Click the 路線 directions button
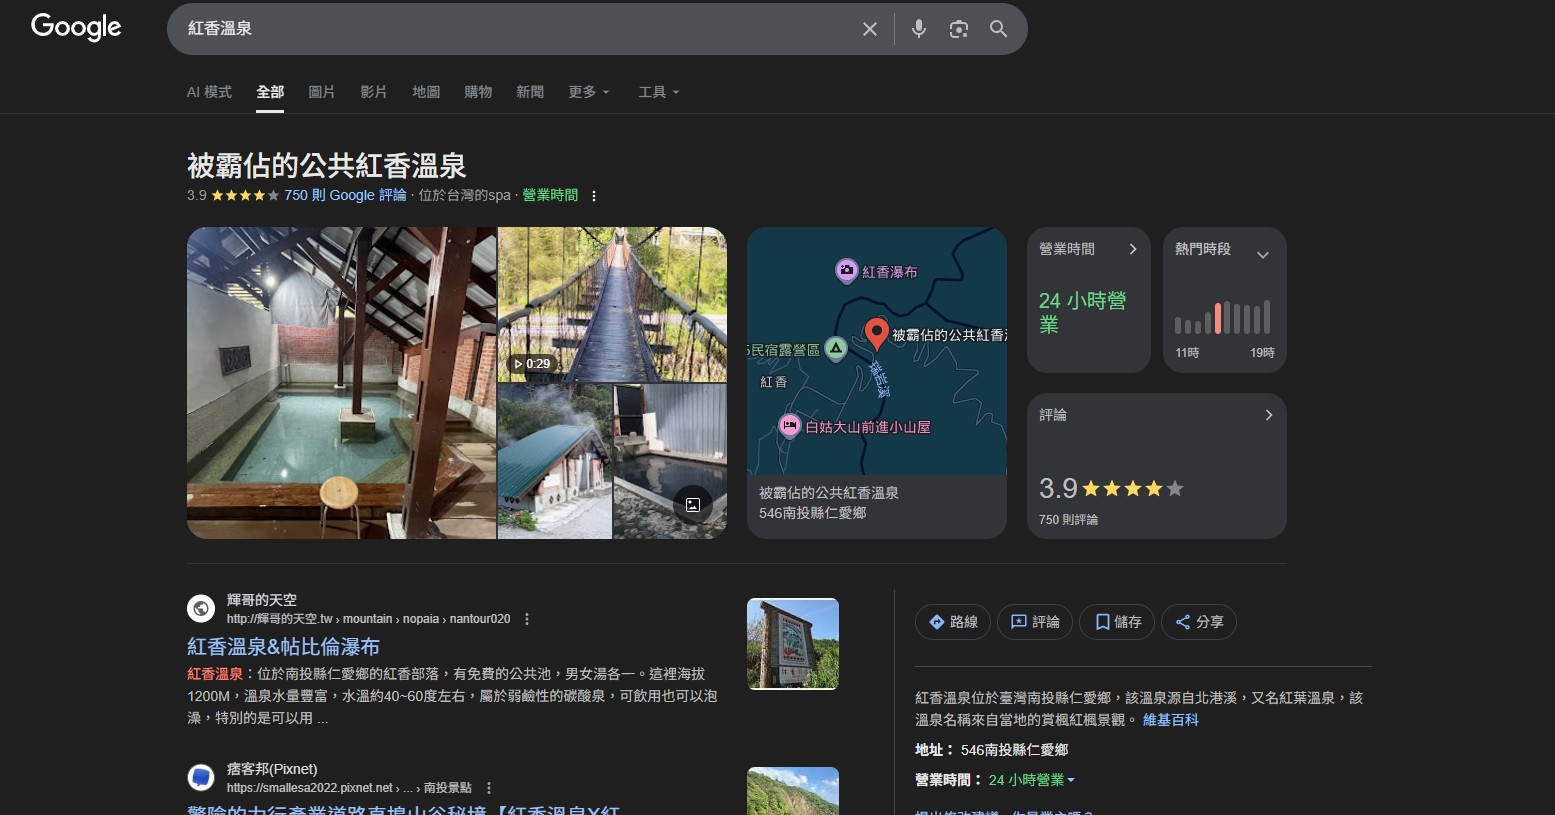 click(952, 622)
